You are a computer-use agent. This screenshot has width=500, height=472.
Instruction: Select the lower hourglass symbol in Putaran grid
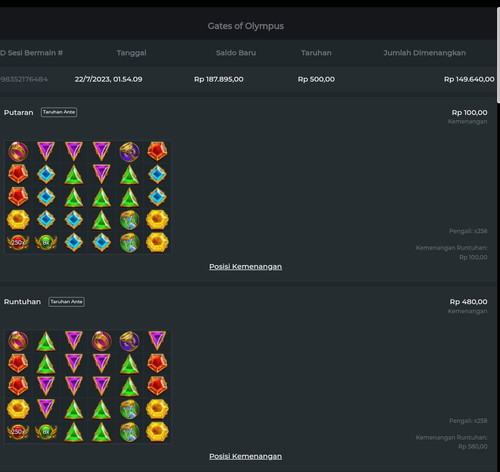pyautogui.click(x=129, y=242)
